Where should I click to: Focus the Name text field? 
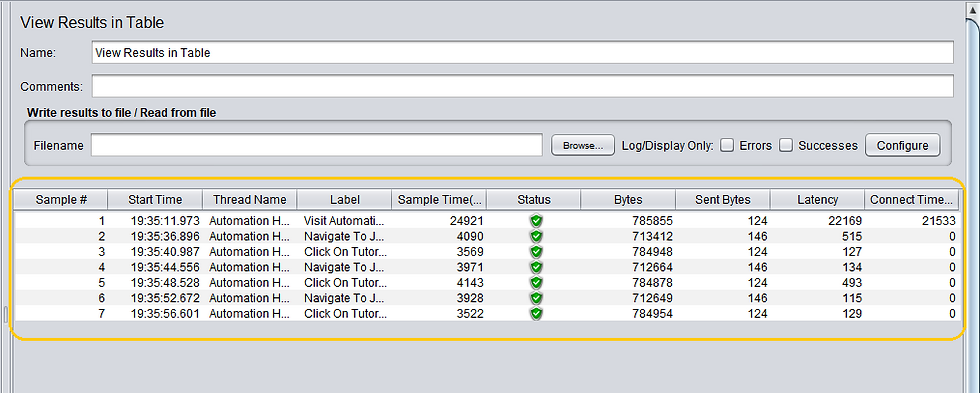[x=522, y=53]
